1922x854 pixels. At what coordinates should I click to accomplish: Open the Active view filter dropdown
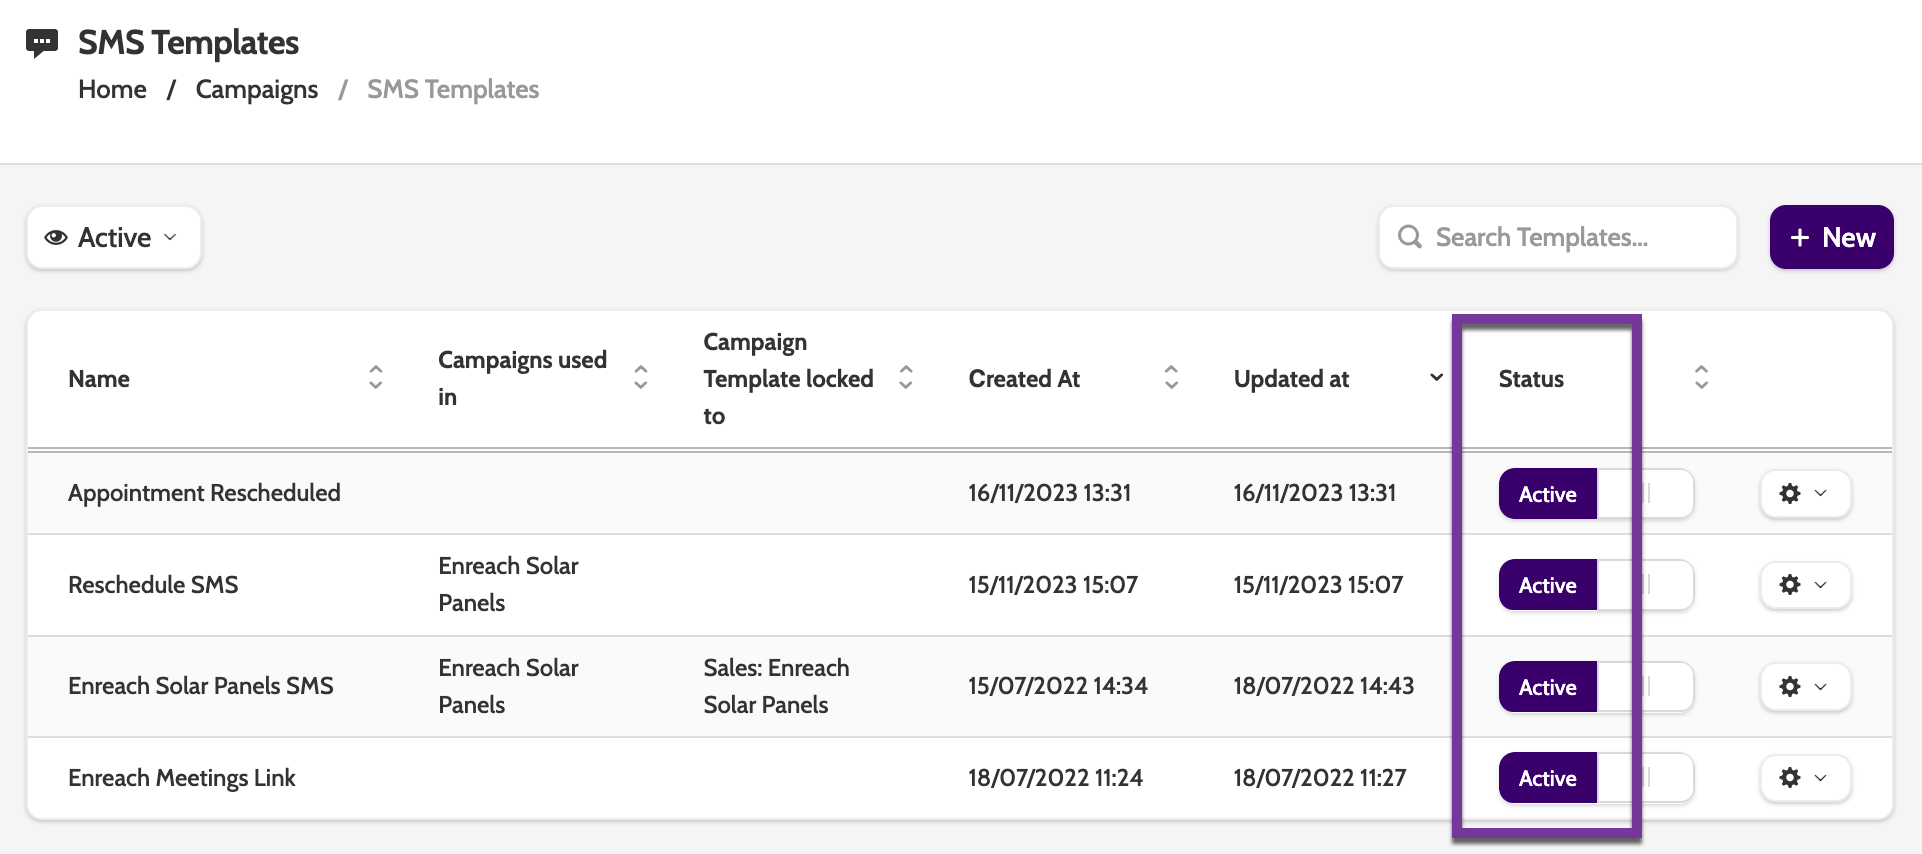coord(114,238)
